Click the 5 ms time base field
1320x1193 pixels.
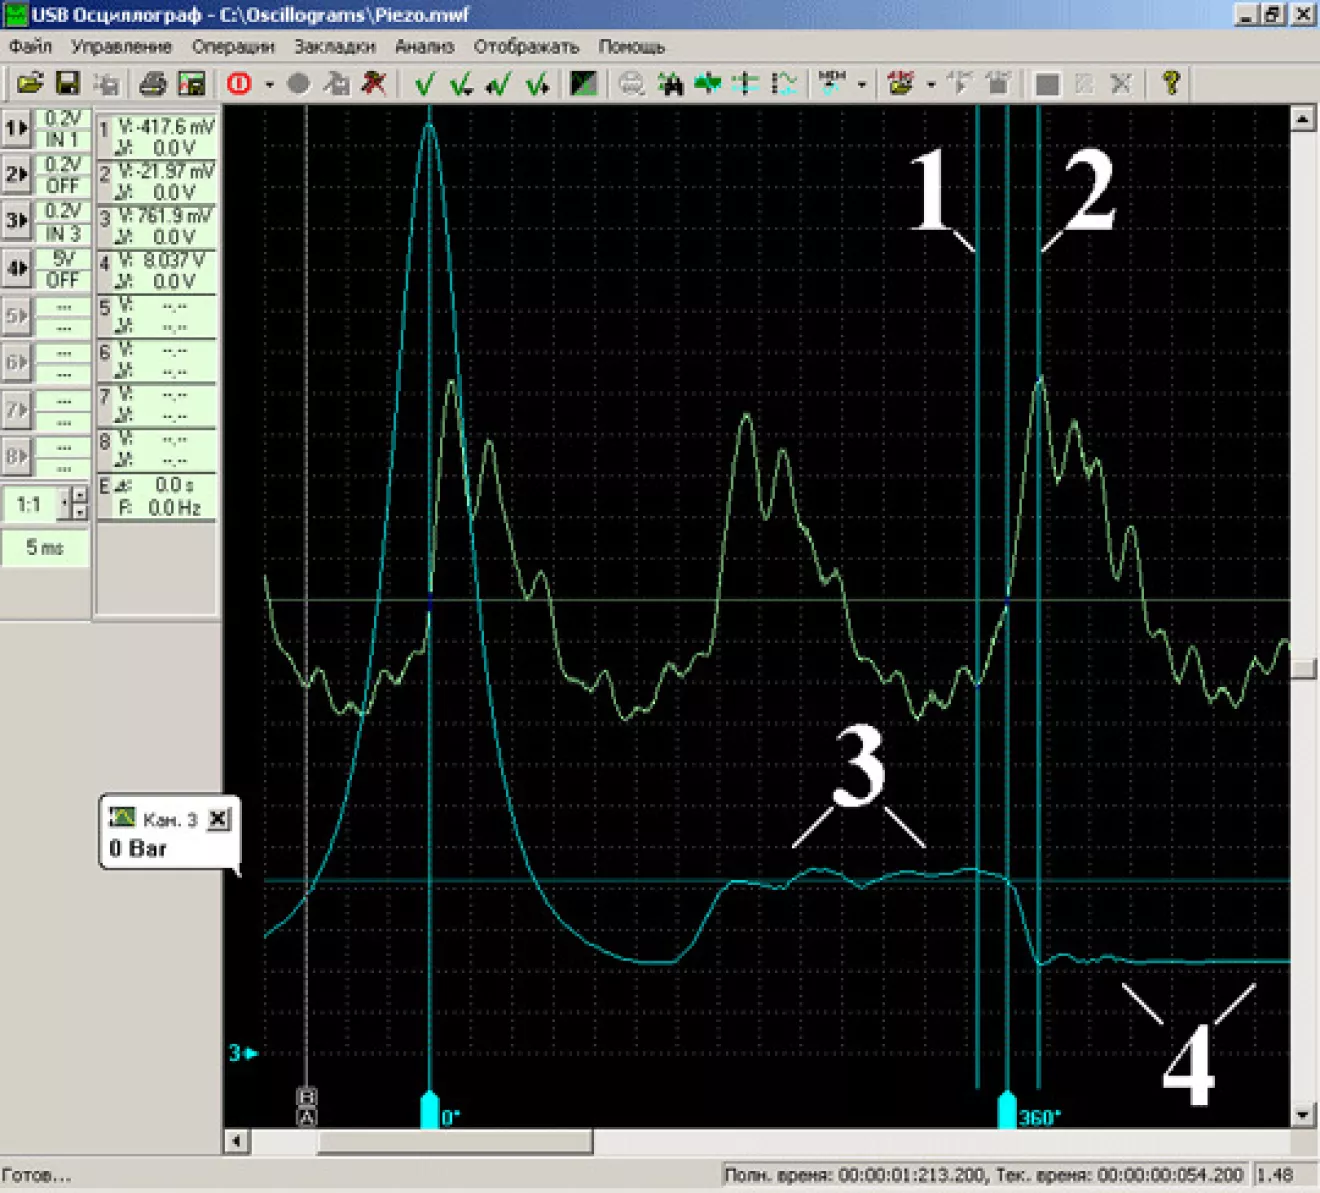[45, 547]
